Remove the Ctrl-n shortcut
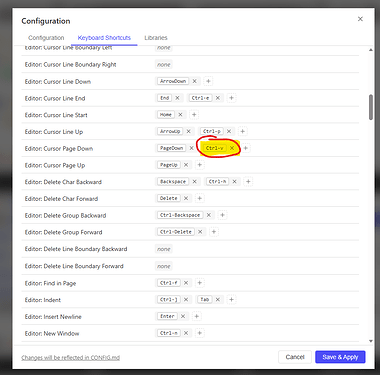Viewport: 380px width, 375px height. pos(186,333)
